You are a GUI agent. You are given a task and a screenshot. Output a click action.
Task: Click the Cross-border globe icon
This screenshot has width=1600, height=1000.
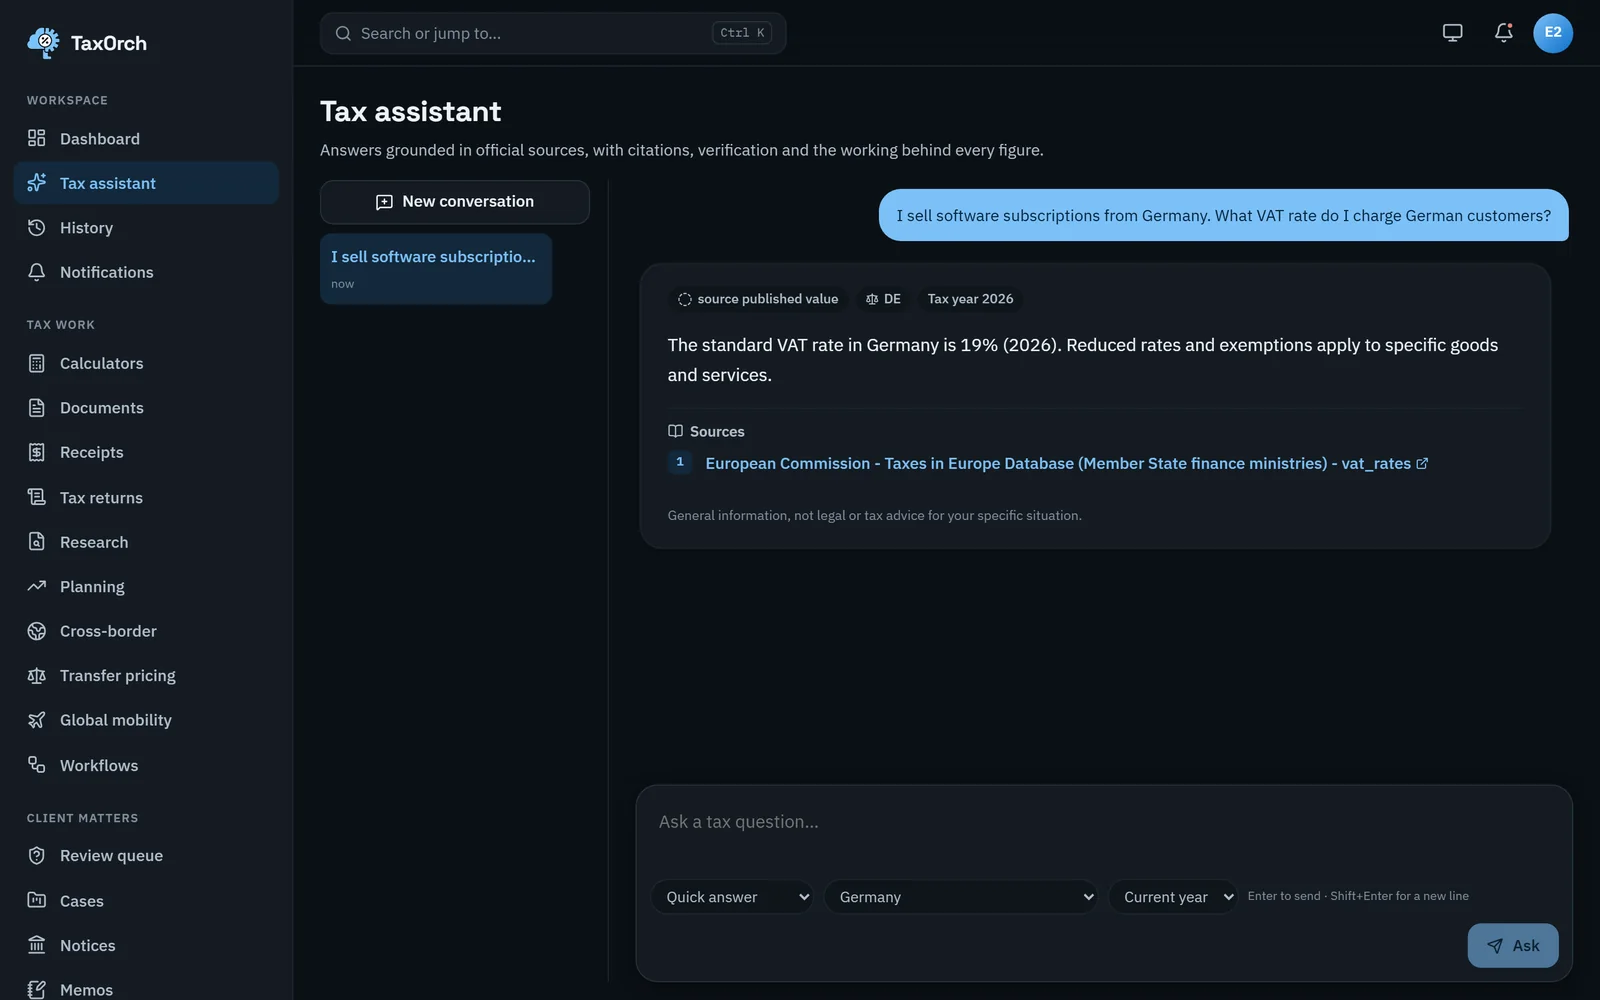tap(37, 631)
